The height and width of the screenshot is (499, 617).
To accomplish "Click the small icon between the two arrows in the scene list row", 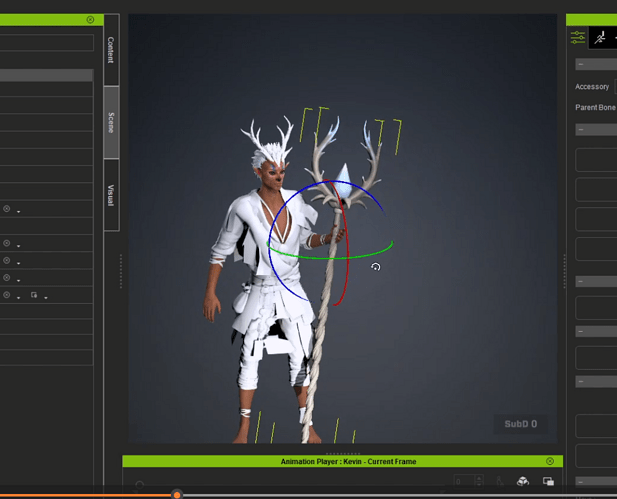I will (34, 295).
